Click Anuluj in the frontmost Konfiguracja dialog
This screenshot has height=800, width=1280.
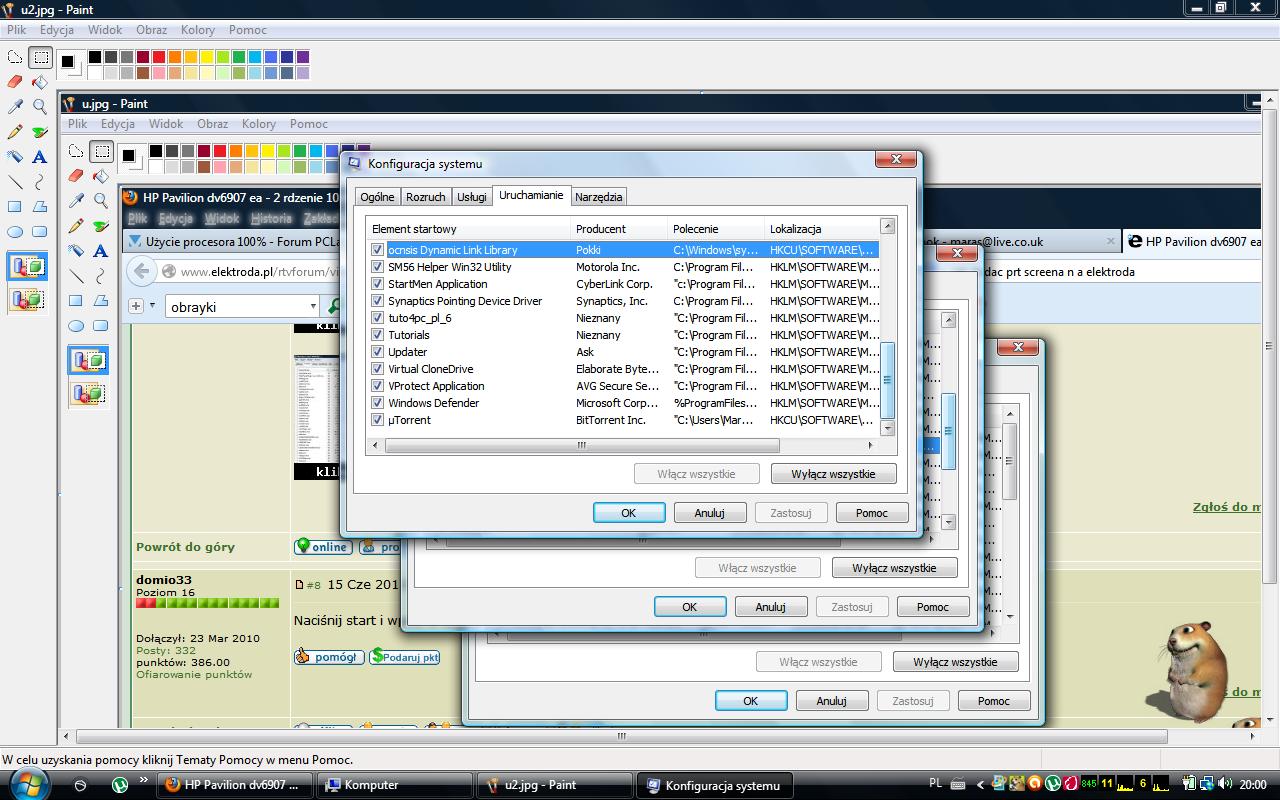(x=710, y=513)
